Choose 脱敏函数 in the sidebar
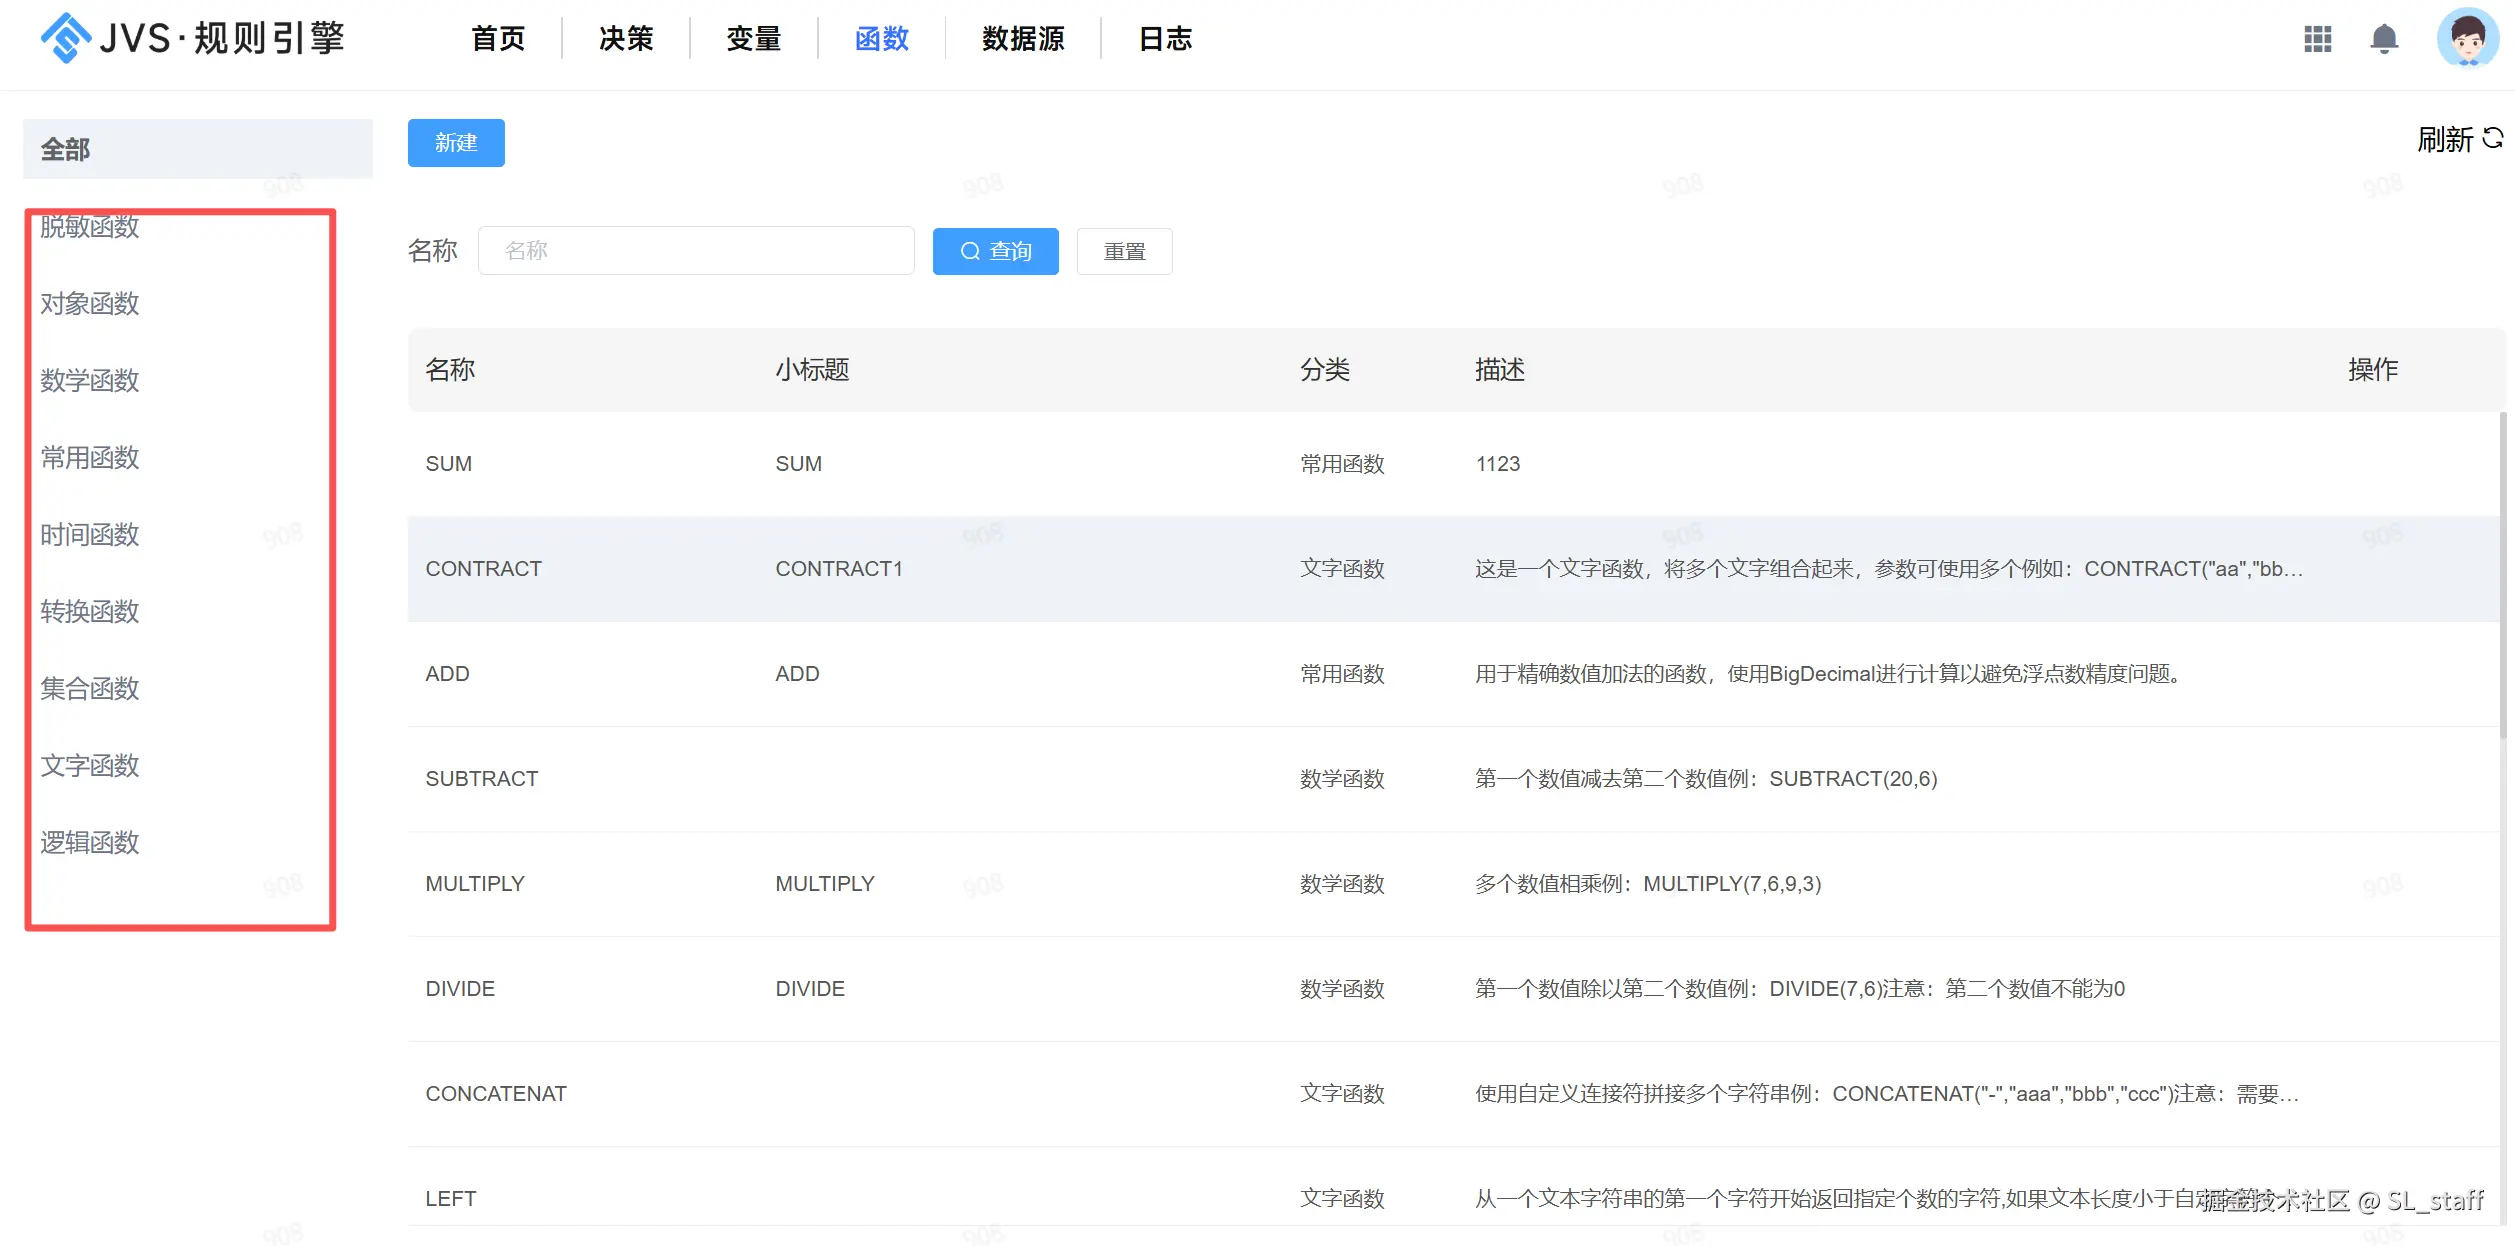 tap(90, 227)
